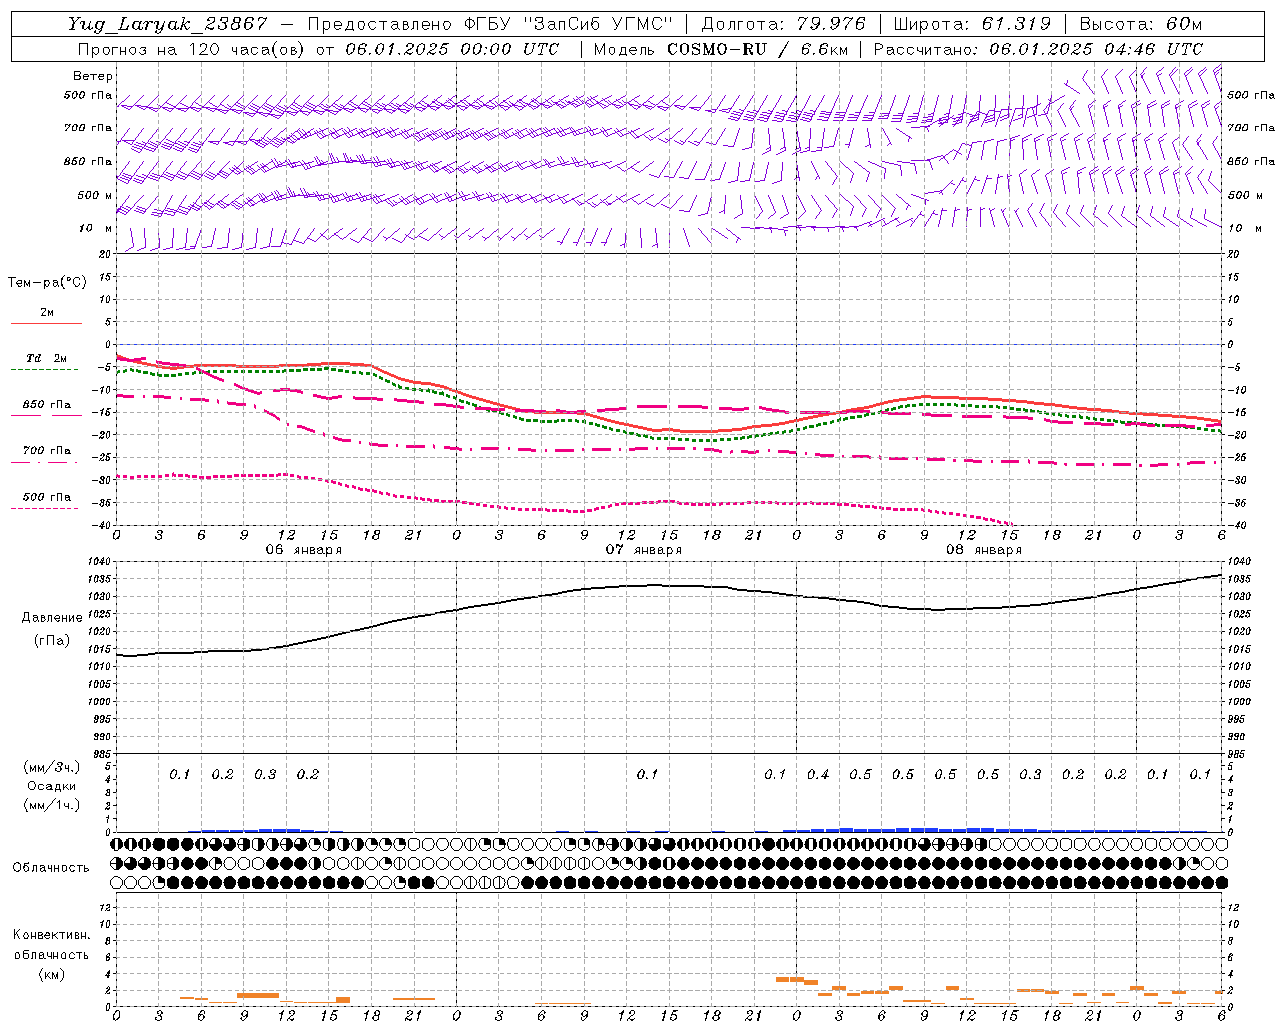Click the Td 2м dew point legend entry
The image size is (1280, 1024).
(x=47, y=358)
